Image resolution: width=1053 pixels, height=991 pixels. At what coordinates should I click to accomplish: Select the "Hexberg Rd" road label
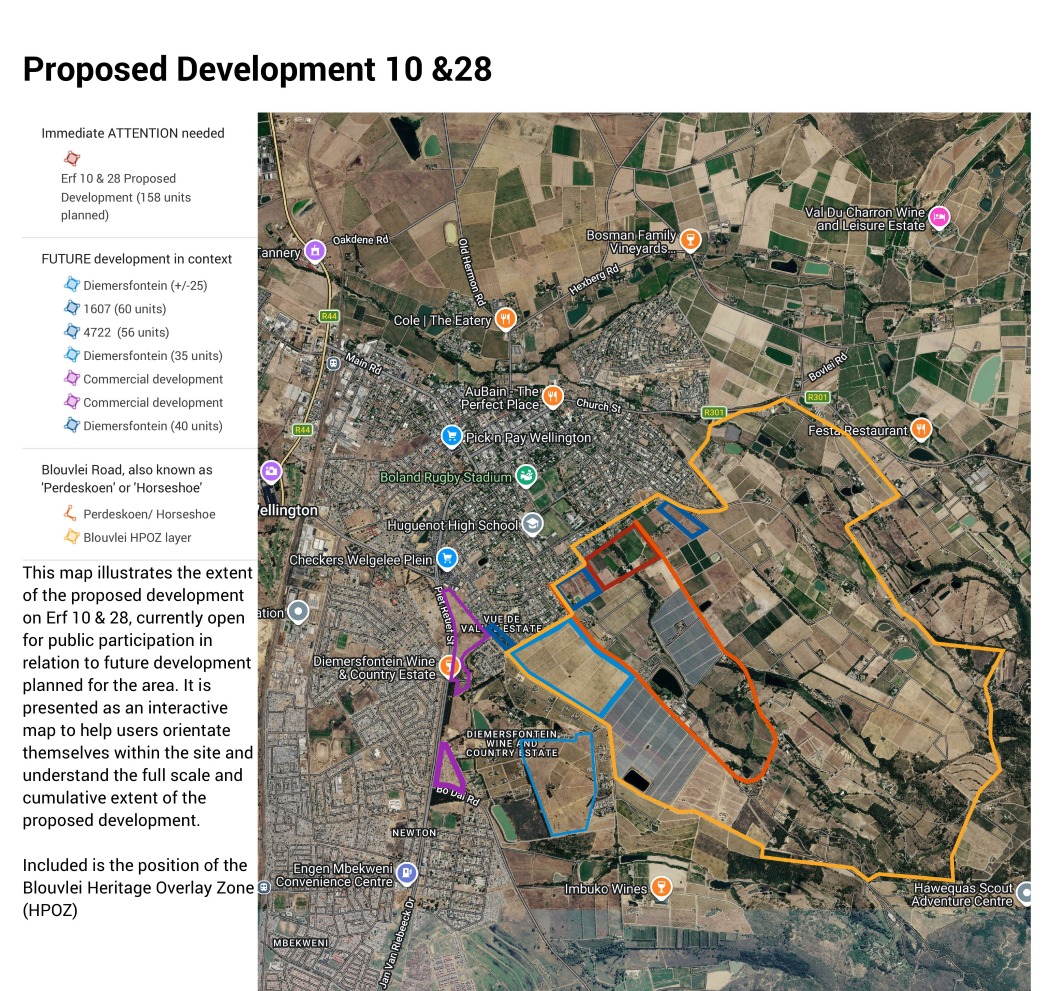(594, 280)
